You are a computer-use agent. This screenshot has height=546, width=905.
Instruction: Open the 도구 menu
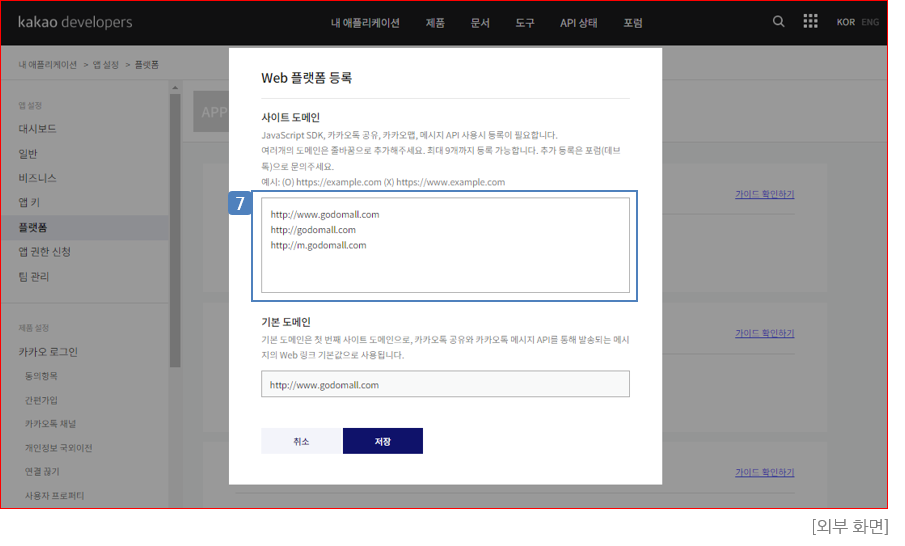525,23
